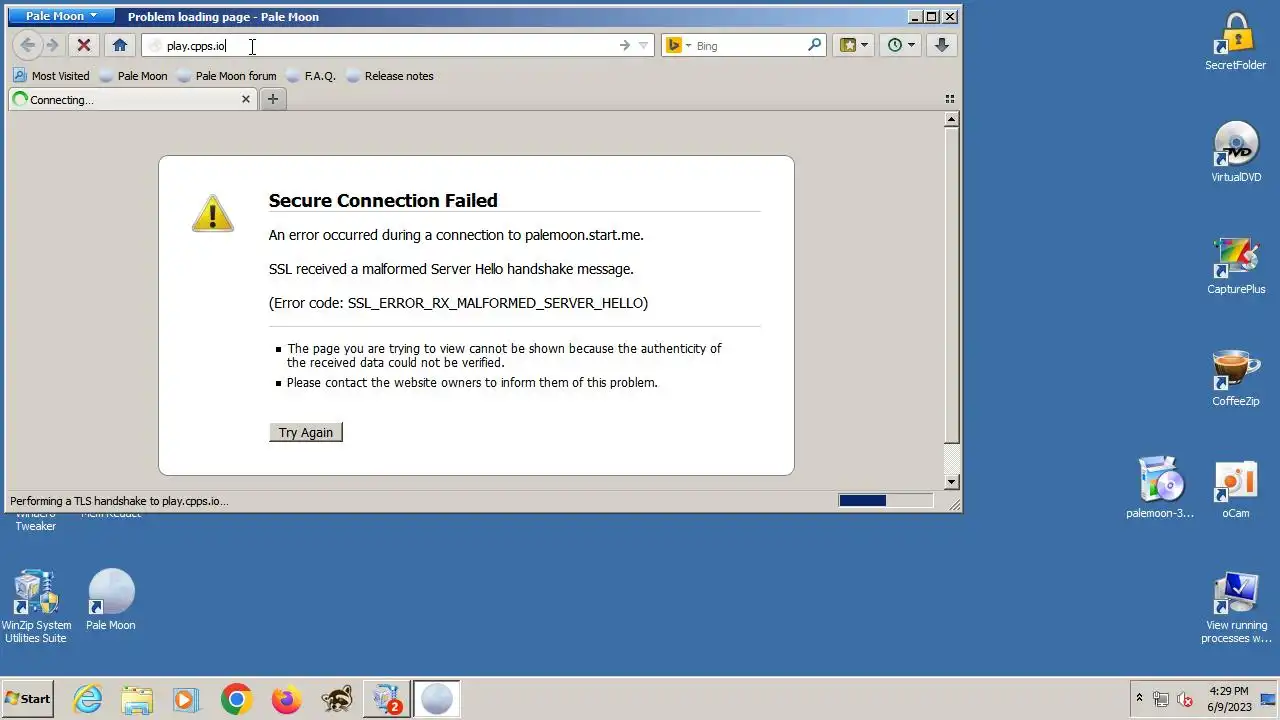Click the Go arrow in the address bar
Image resolution: width=1280 pixels, height=720 pixels.
(625, 45)
